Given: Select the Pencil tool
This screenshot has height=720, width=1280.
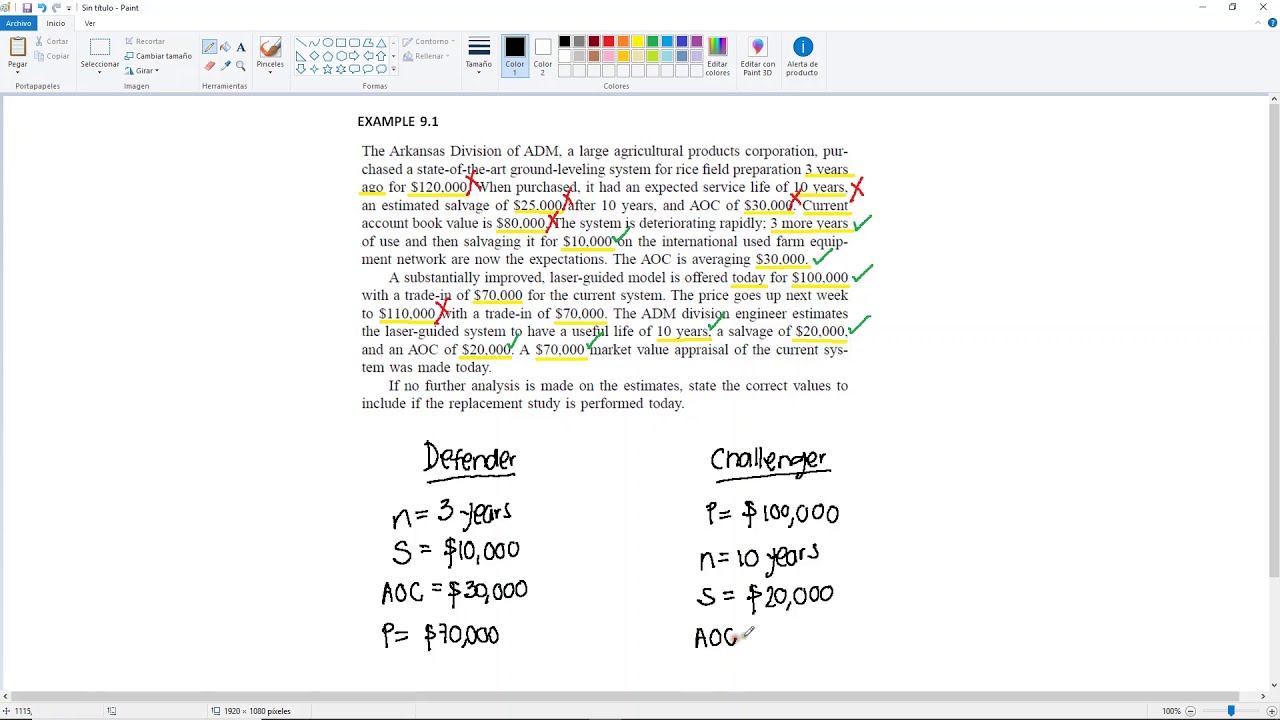Looking at the screenshot, I should [x=209, y=47].
